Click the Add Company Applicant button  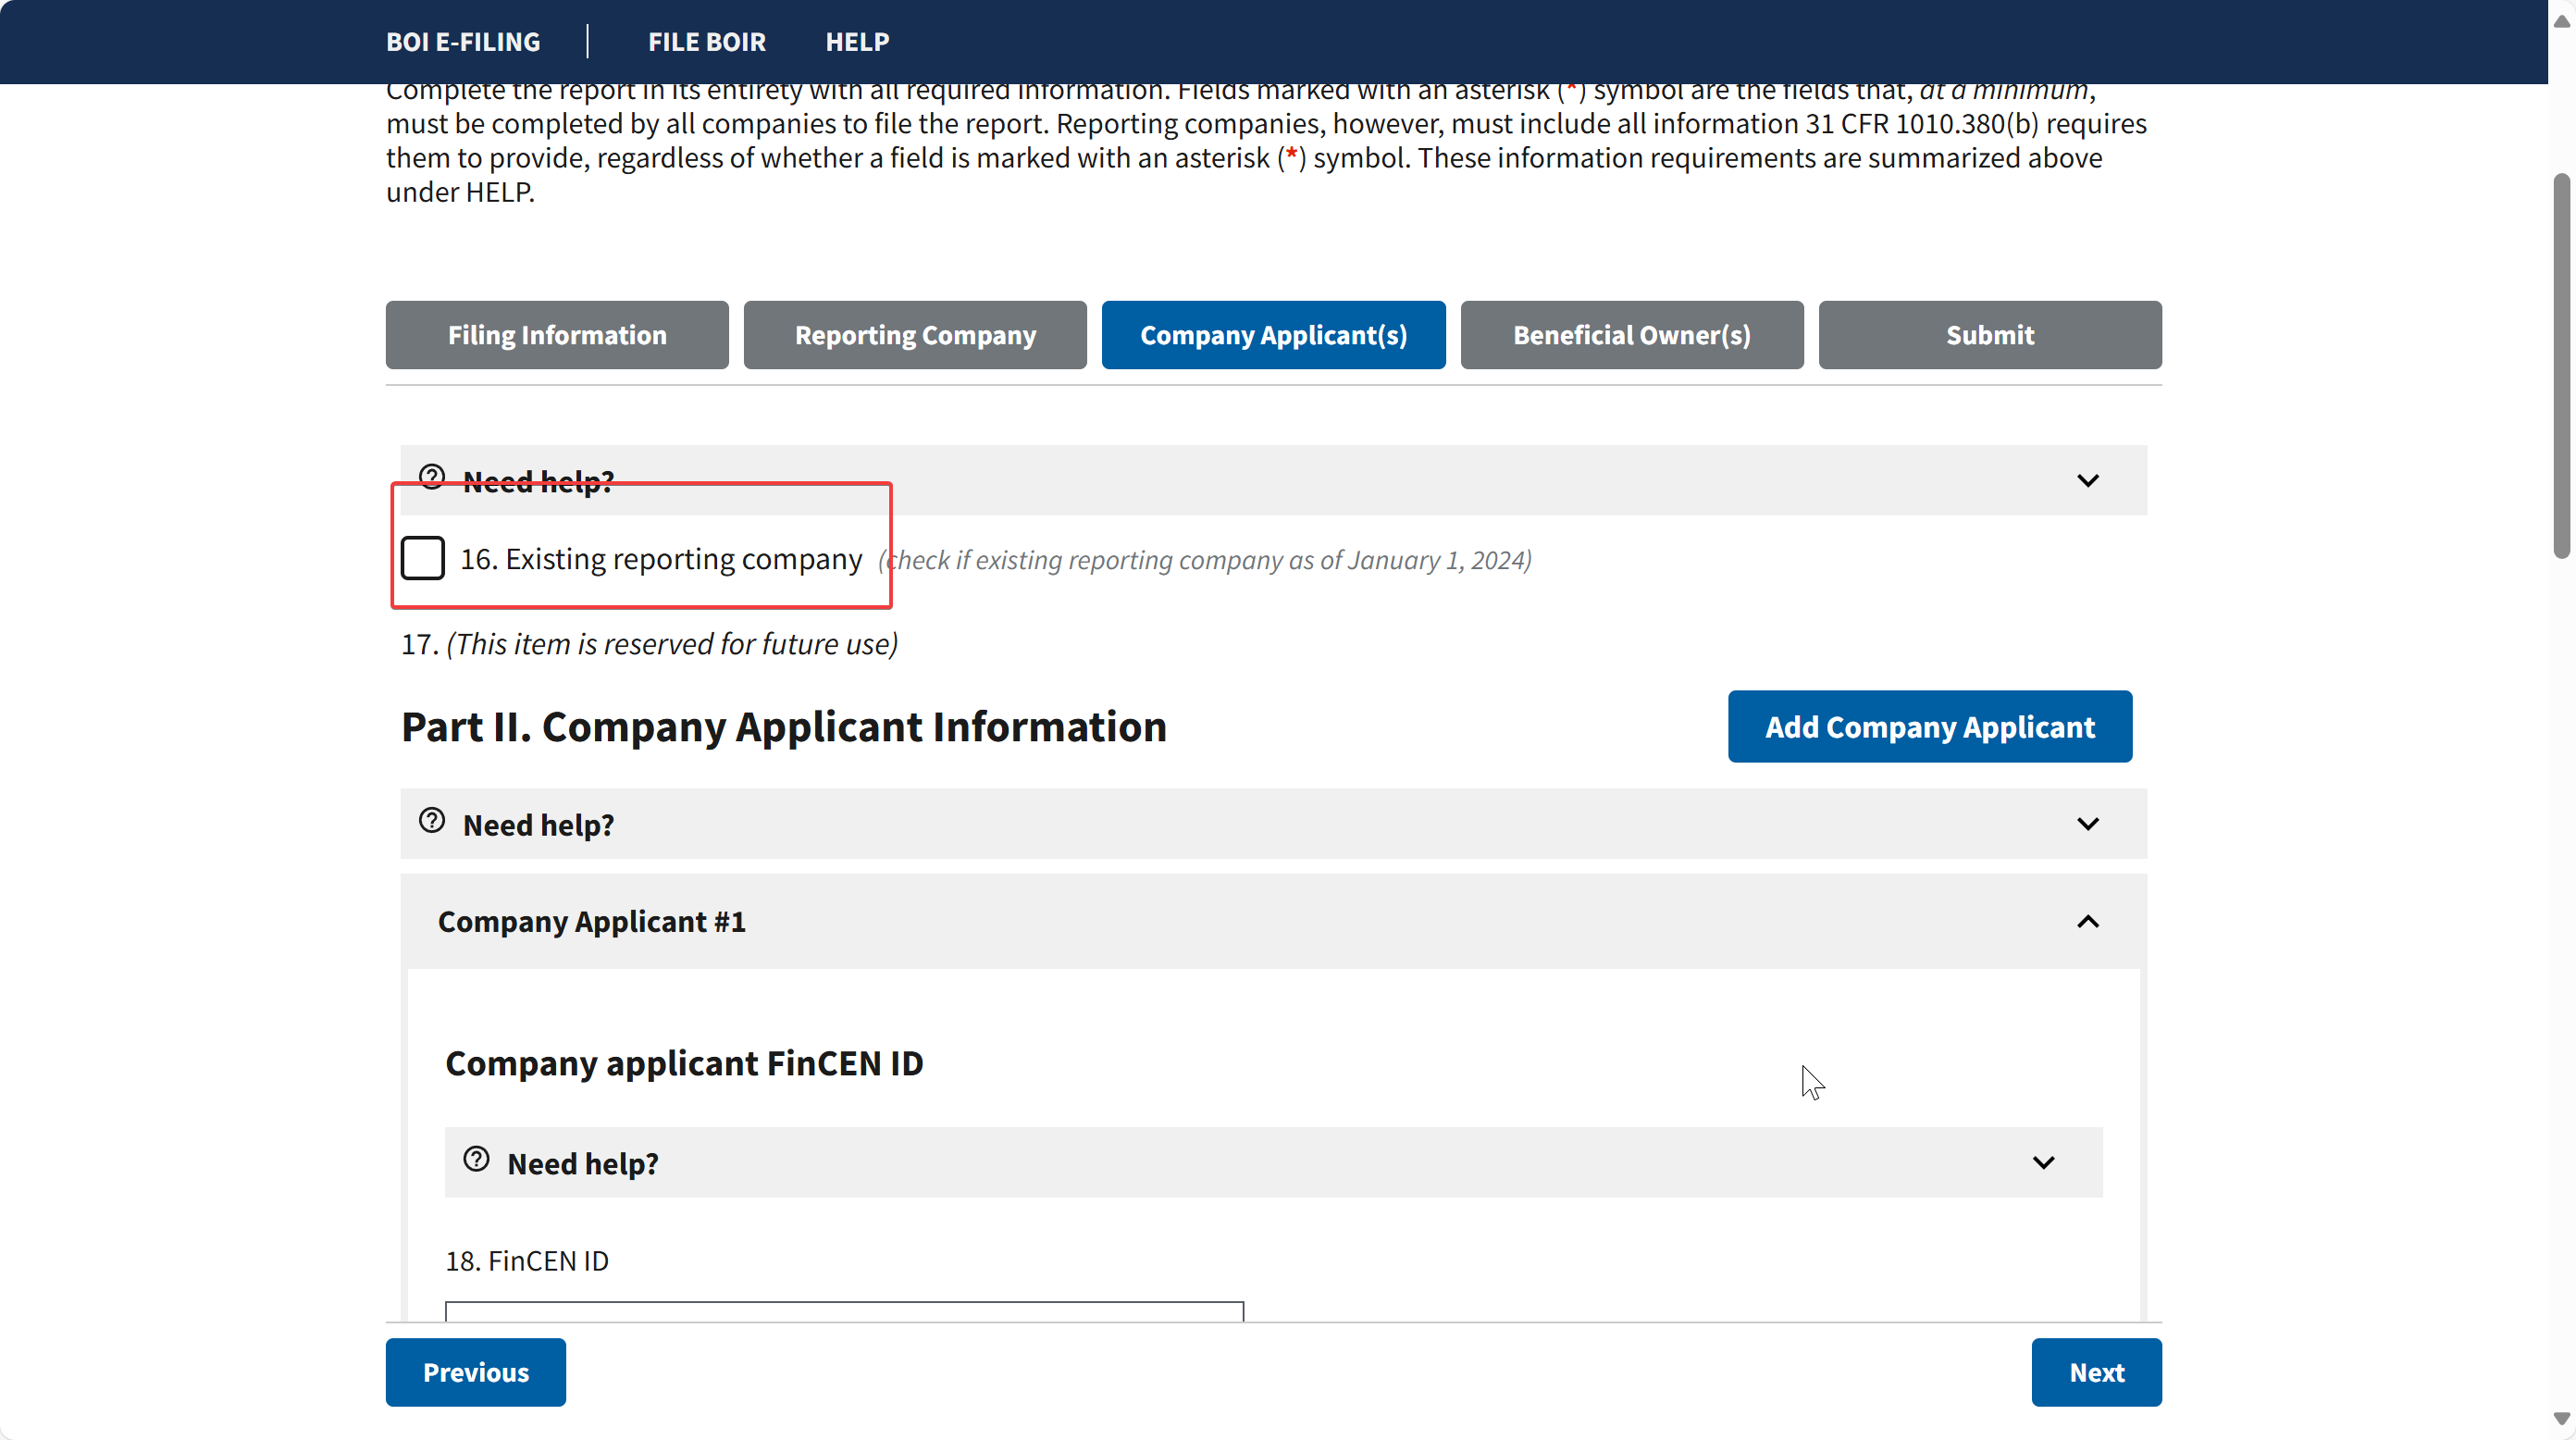[1930, 726]
